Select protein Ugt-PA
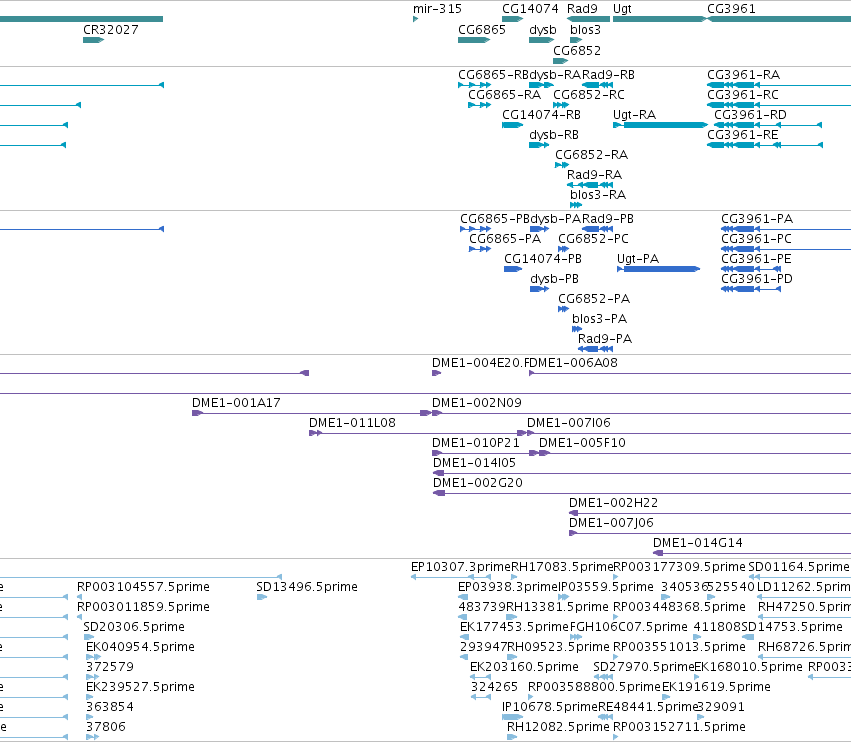 click(x=638, y=259)
